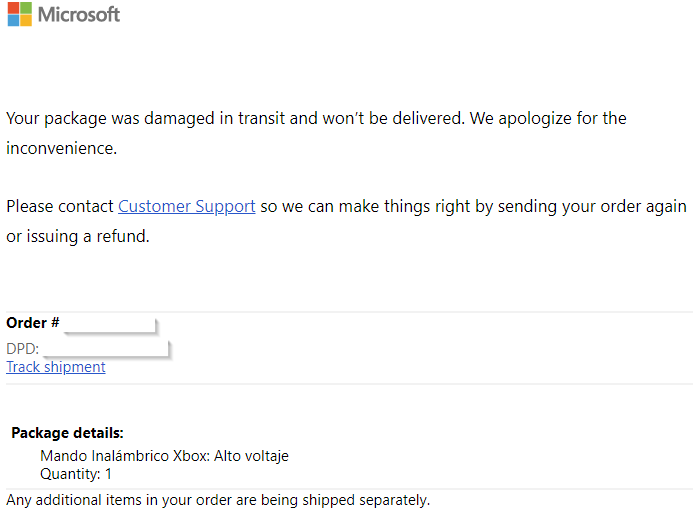The image size is (693, 522).
Task: Click the "Please contact" text before the link
Action: click(x=60, y=206)
